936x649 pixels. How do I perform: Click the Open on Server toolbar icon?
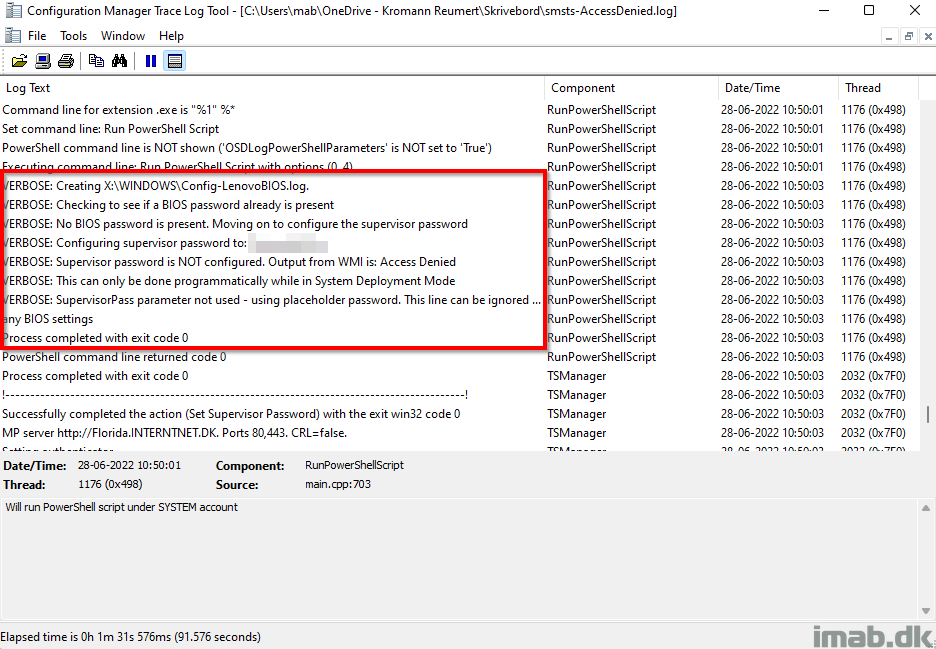click(x=42, y=61)
